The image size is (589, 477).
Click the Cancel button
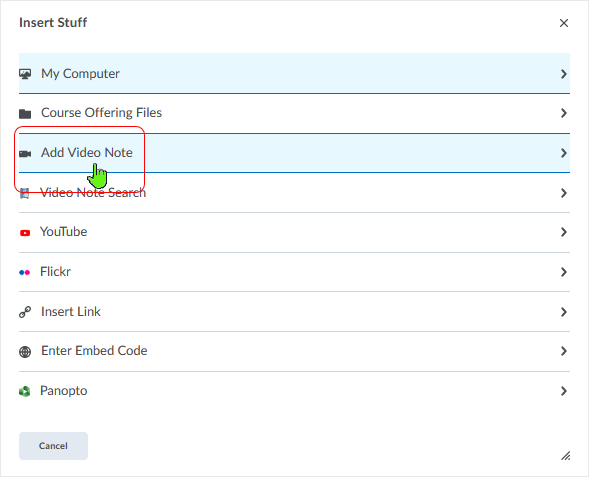pyautogui.click(x=53, y=446)
